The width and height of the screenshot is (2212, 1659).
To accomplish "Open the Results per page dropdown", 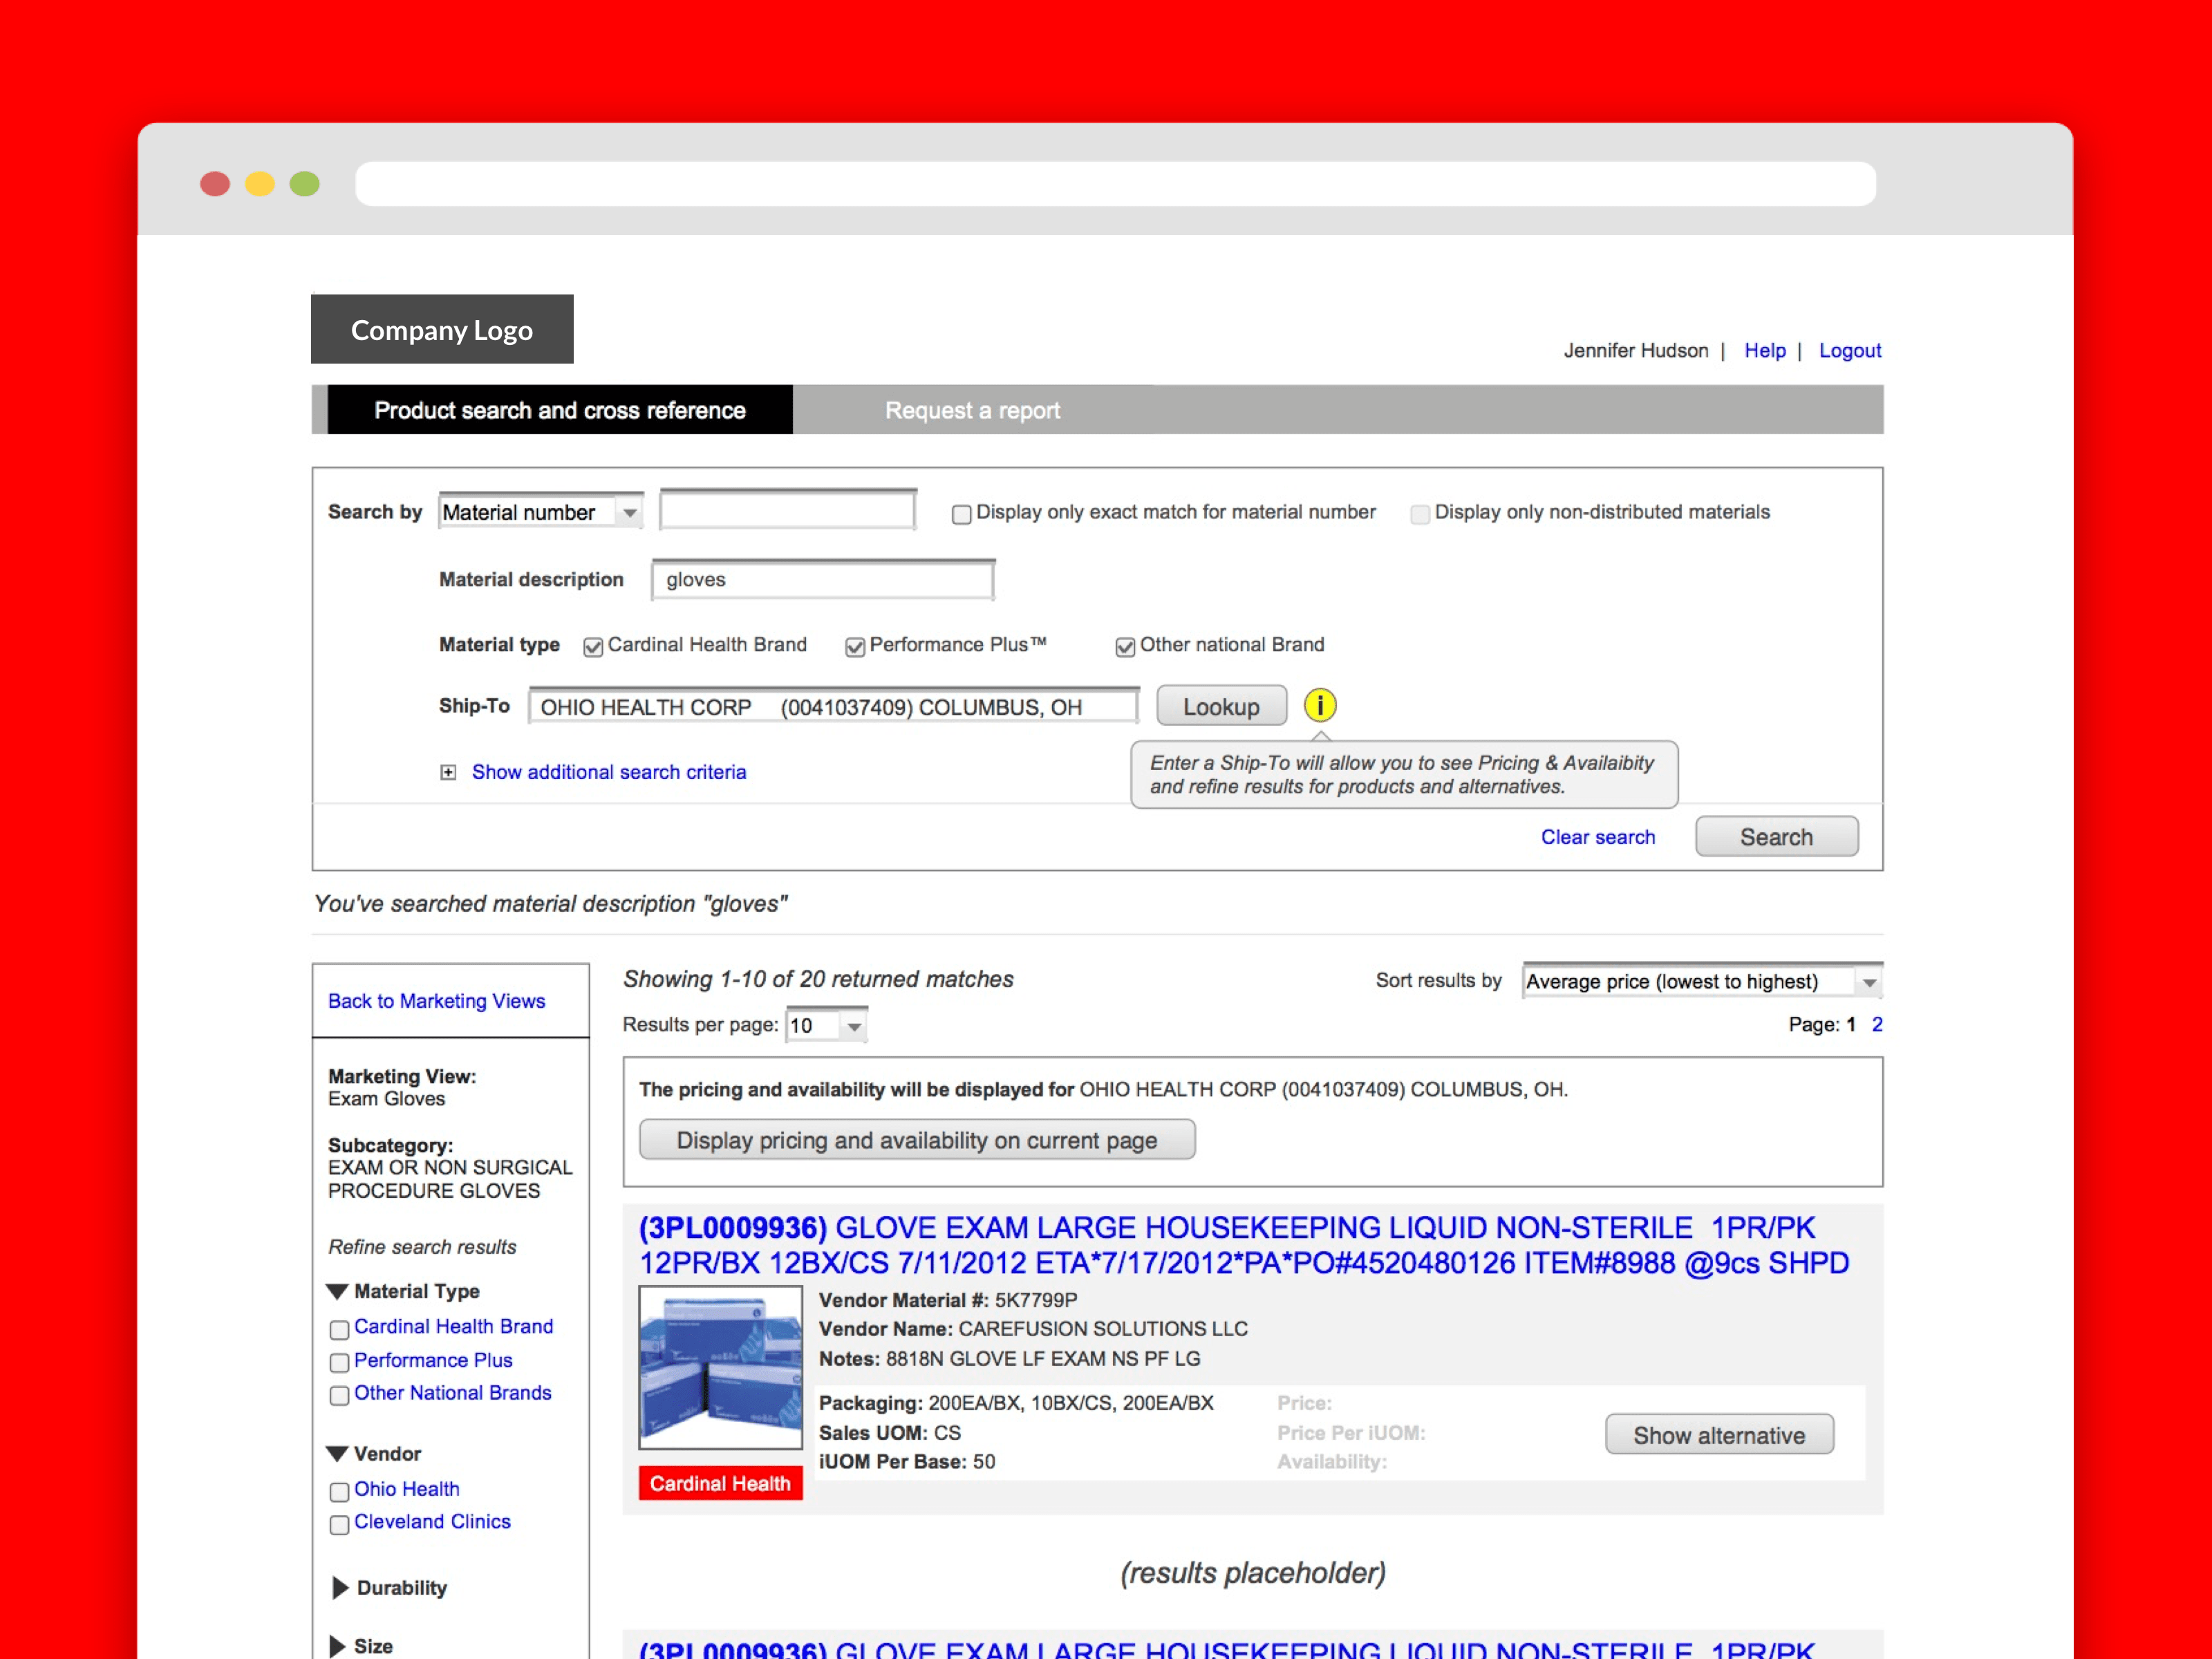I will (x=826, y=1025).
